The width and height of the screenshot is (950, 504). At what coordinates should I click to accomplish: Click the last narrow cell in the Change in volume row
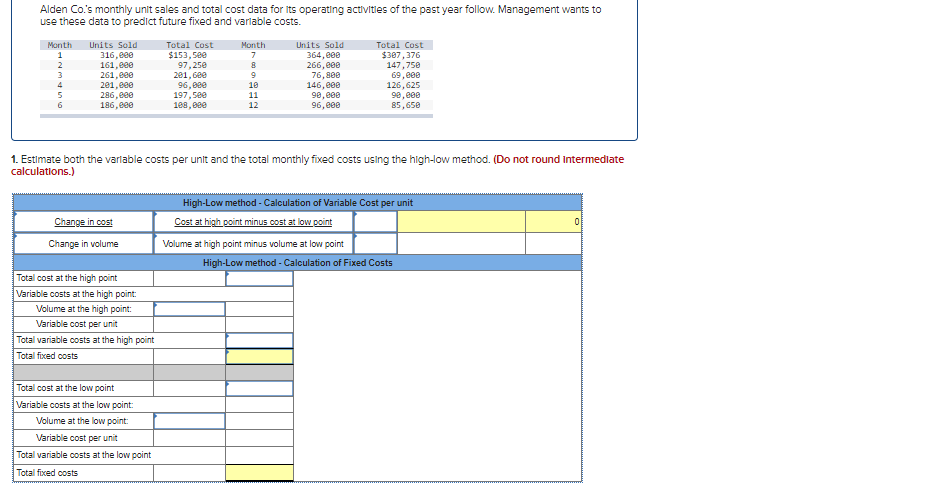[553, 244]
